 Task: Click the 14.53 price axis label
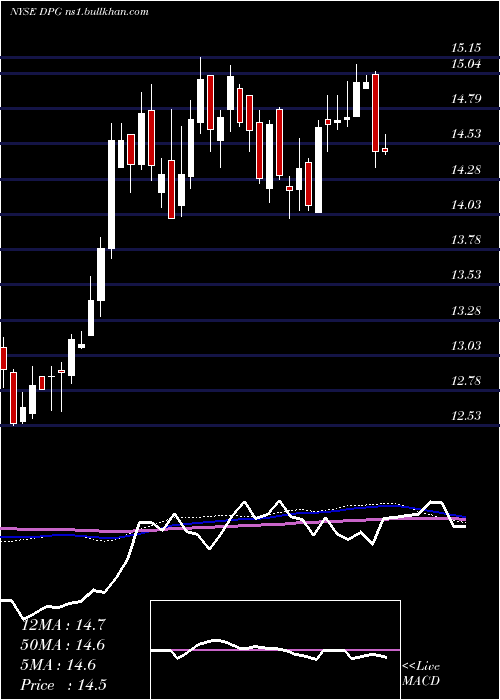point(466,133)
